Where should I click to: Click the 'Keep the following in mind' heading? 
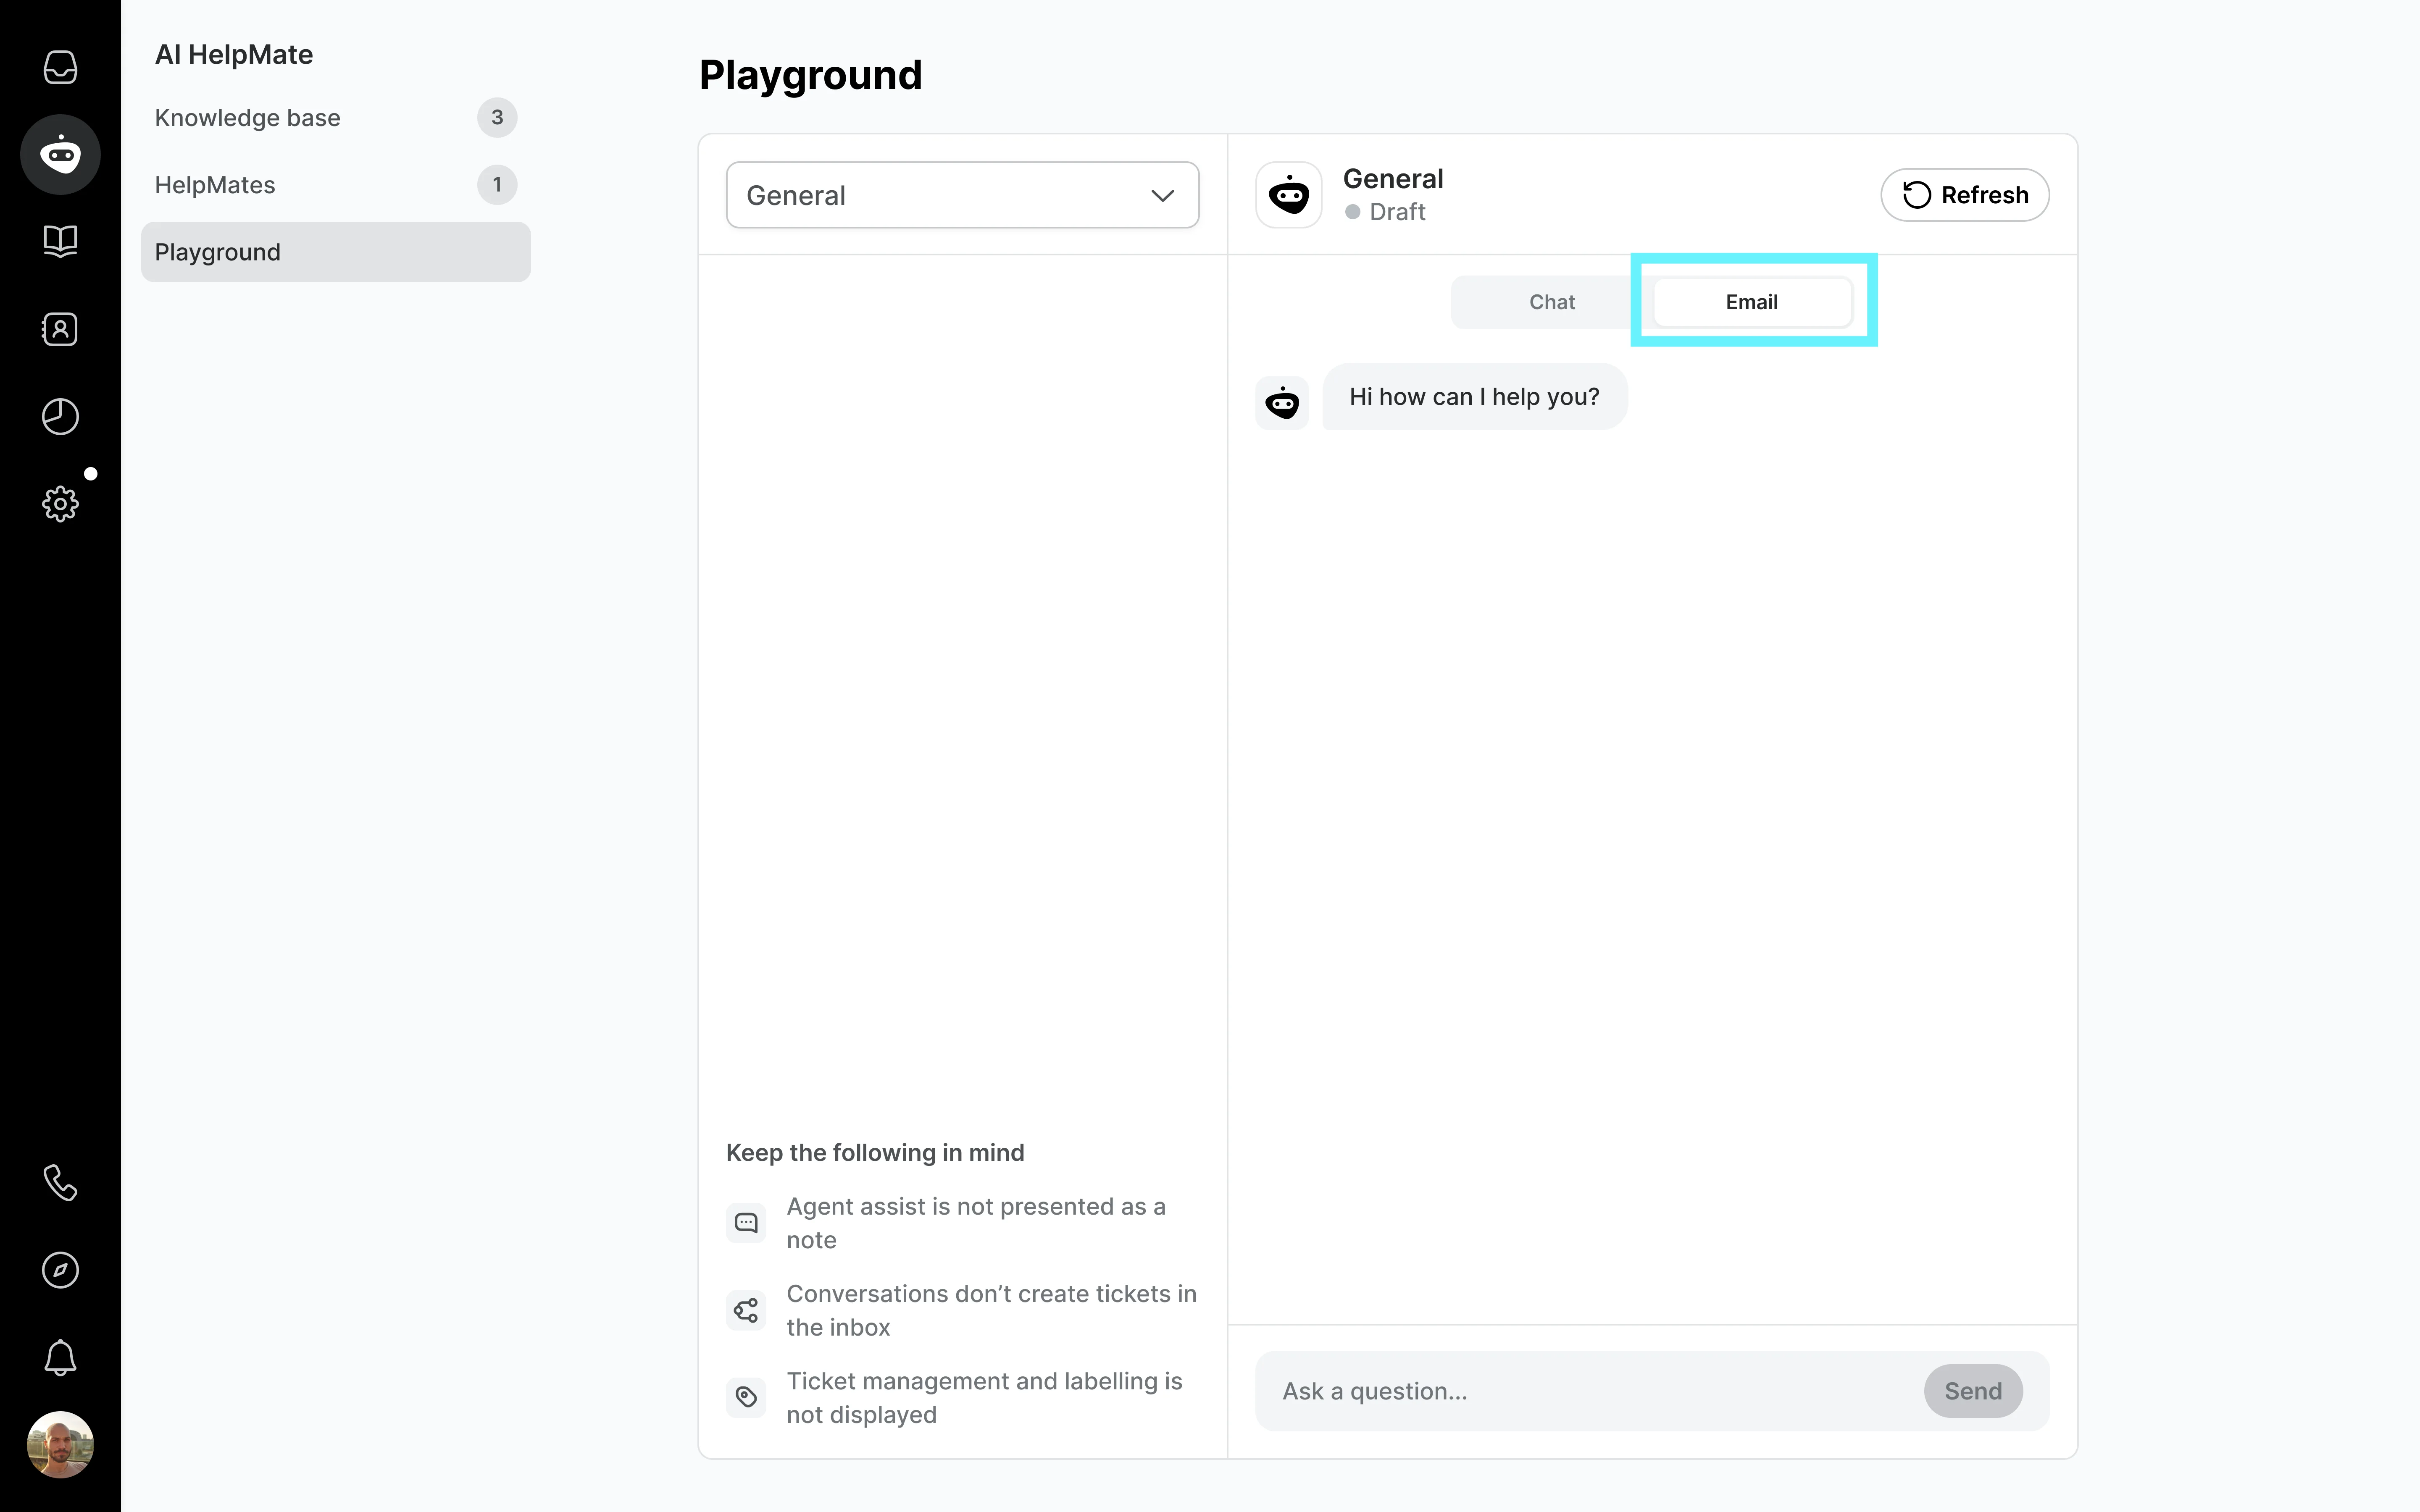875,1153
